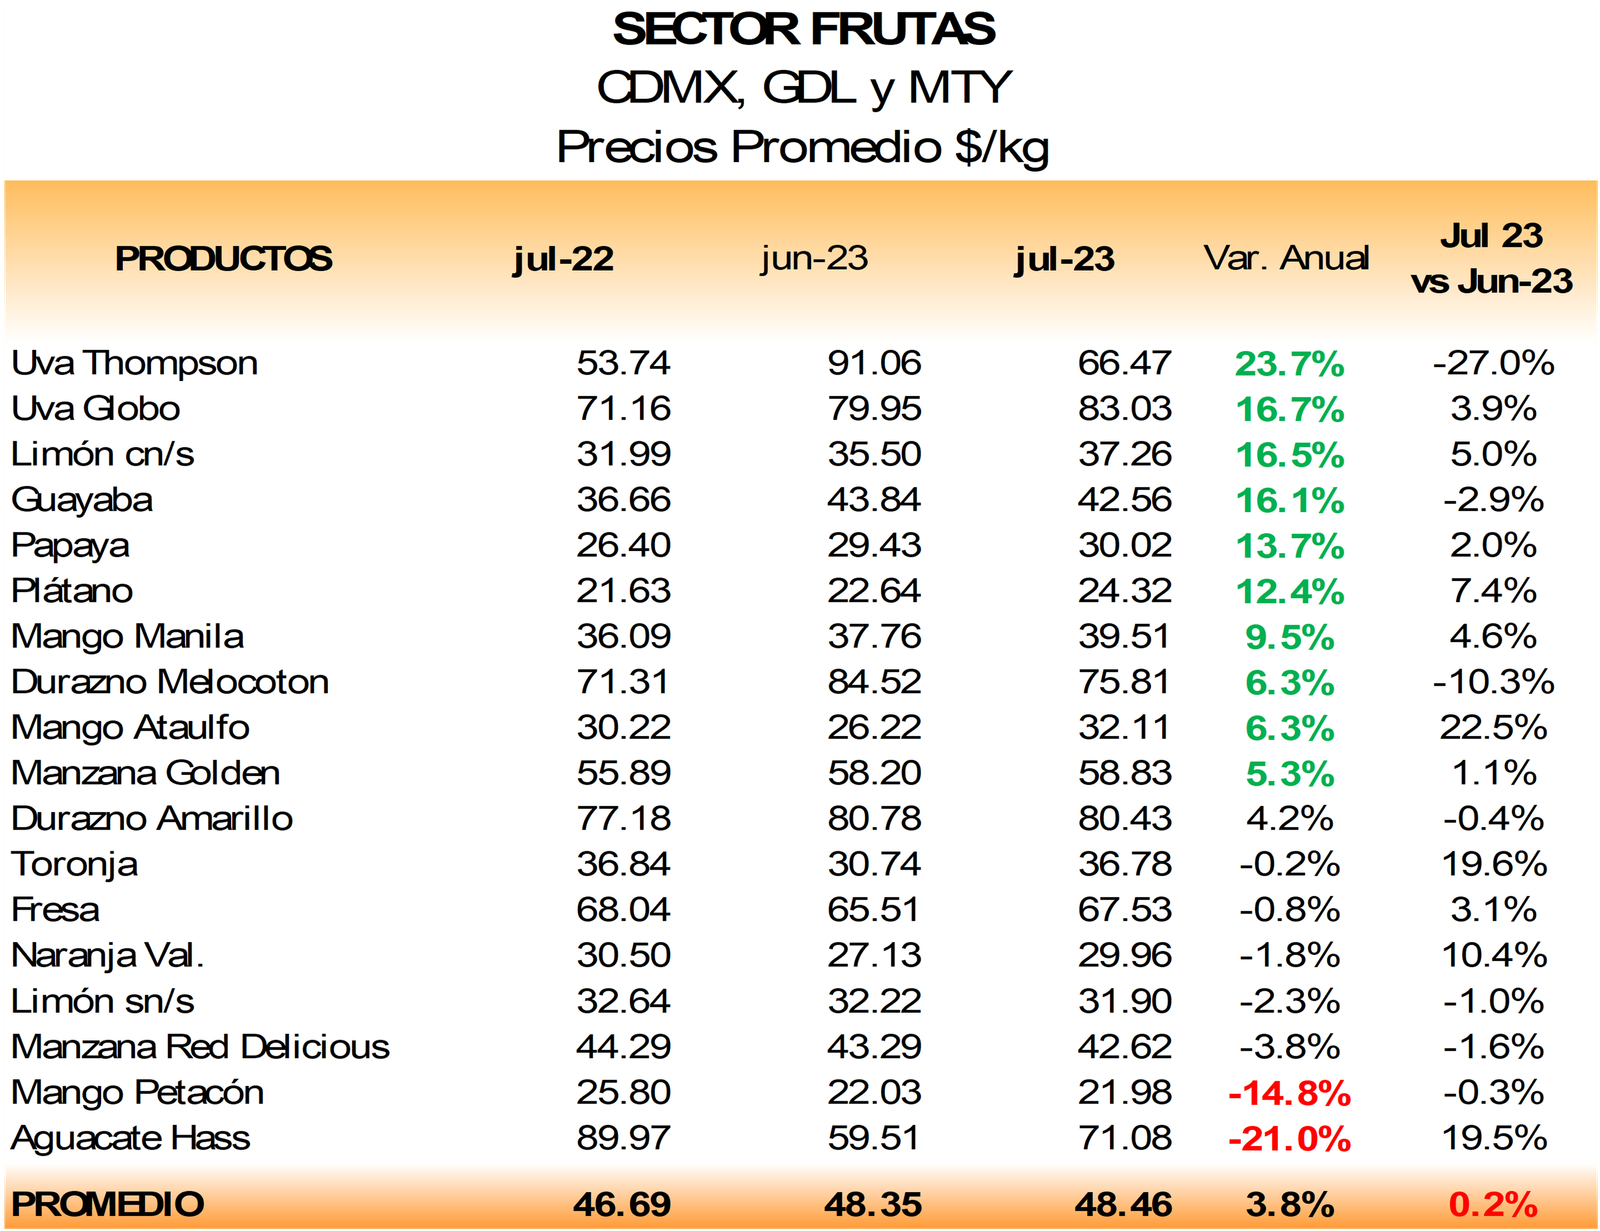This screenshot has width=1600, height=1231.
Task: Select the Jul 23 vs Jun-23 header
Action: [1492, 258]
